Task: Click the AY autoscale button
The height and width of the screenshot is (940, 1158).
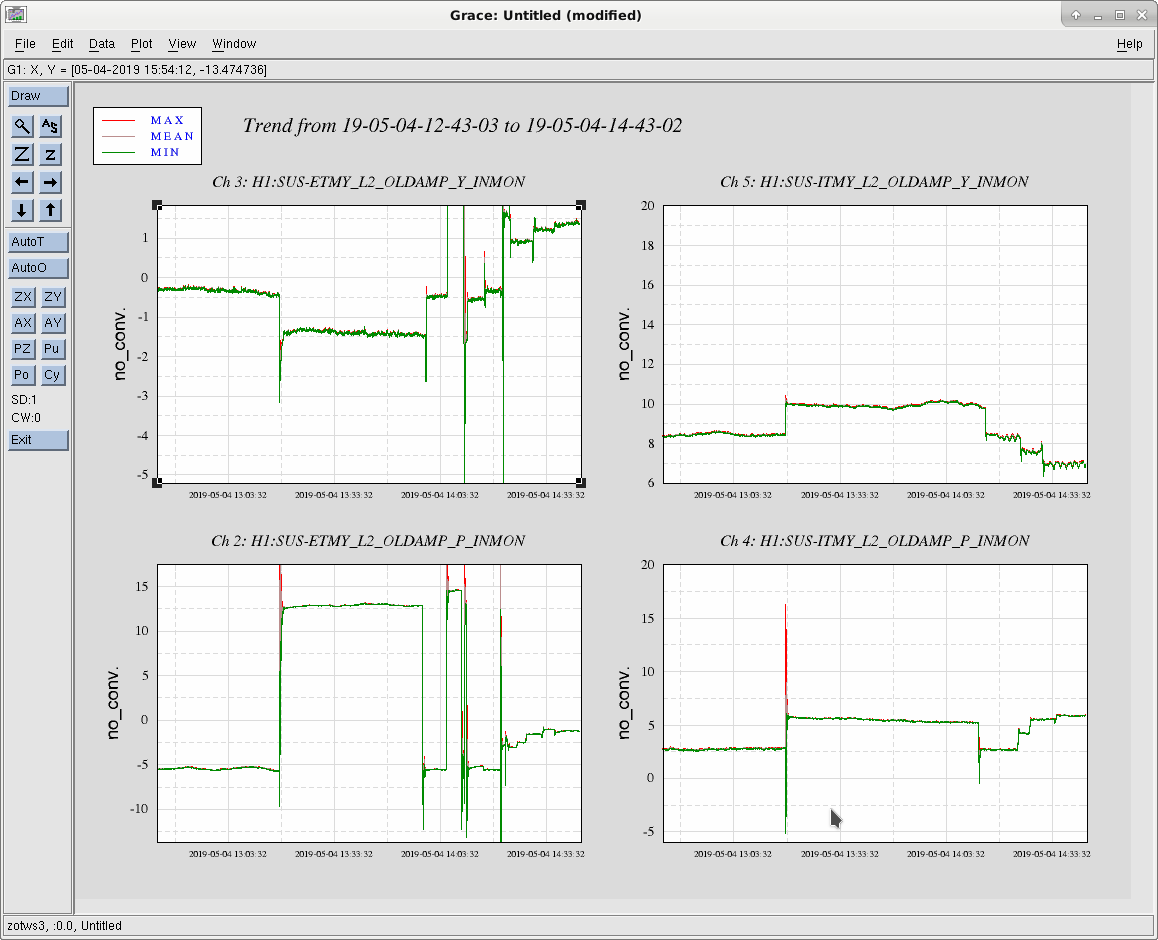Action: coord(52,323)
